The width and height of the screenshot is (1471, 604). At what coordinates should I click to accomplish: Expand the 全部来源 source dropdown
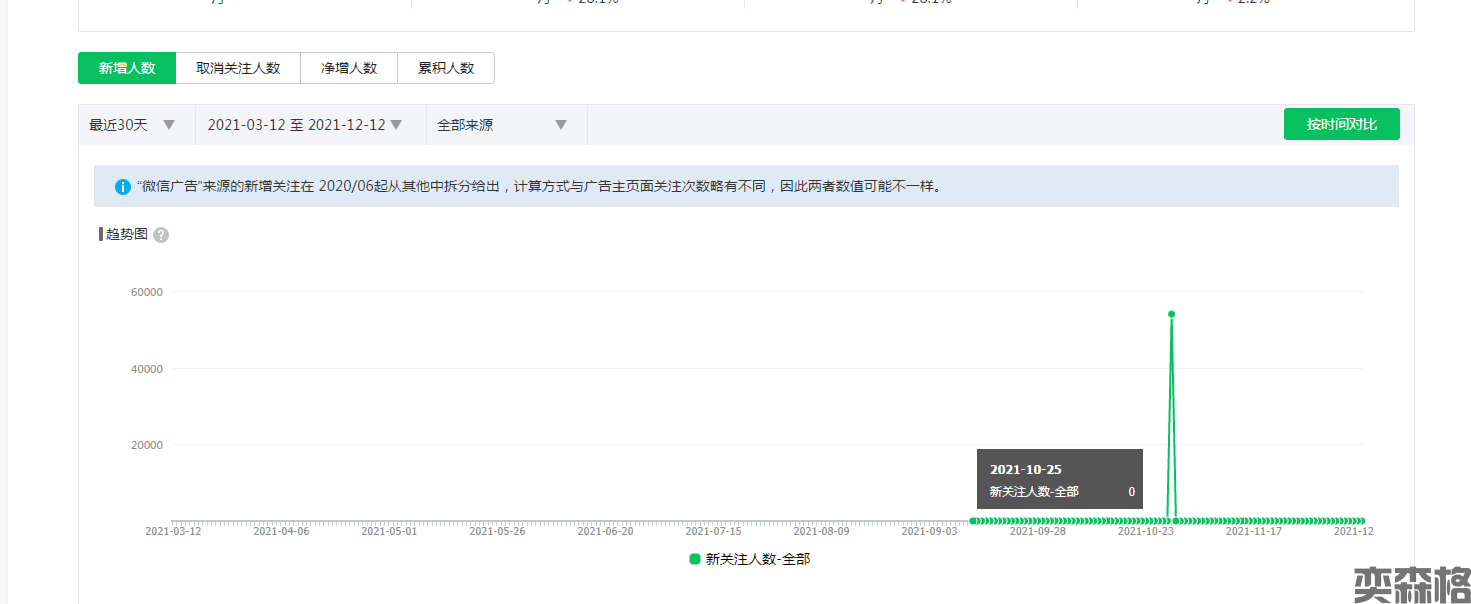click(x=502, y=125)
